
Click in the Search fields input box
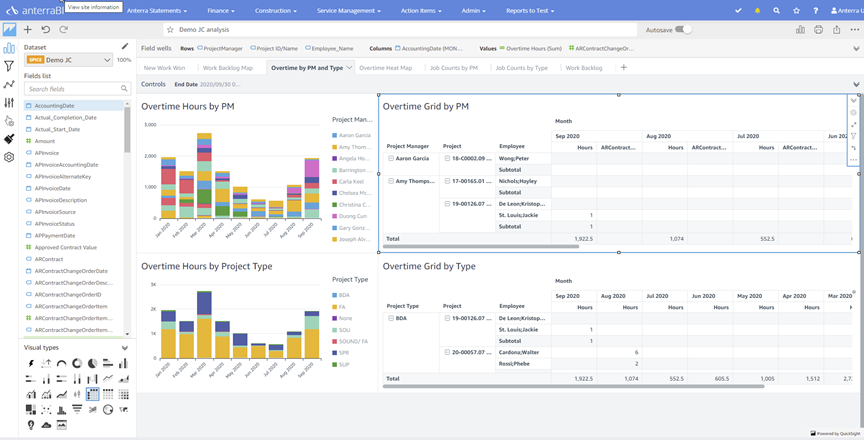pyautogui.click(x=77, y=89)
